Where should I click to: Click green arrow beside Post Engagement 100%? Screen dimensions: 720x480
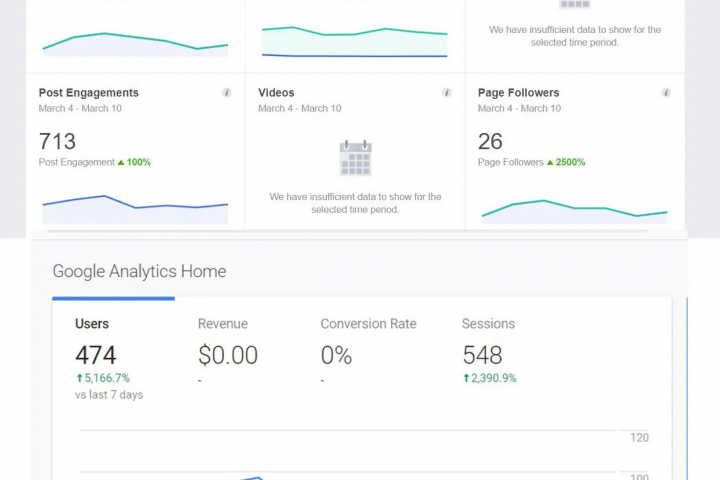coord(121,162)
